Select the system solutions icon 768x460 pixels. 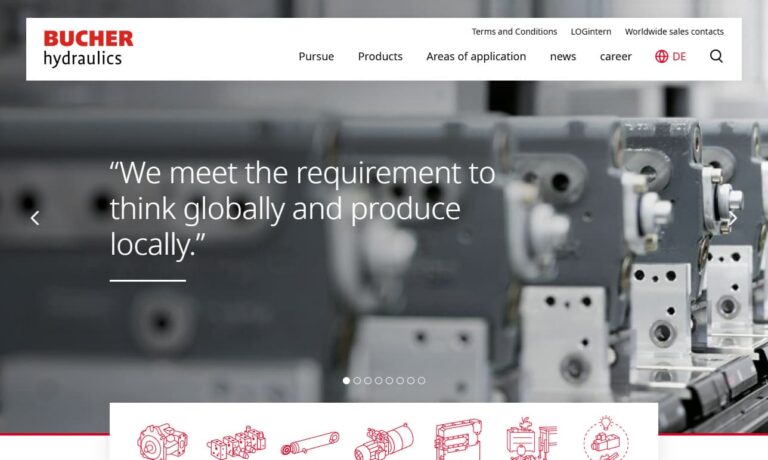531,438
